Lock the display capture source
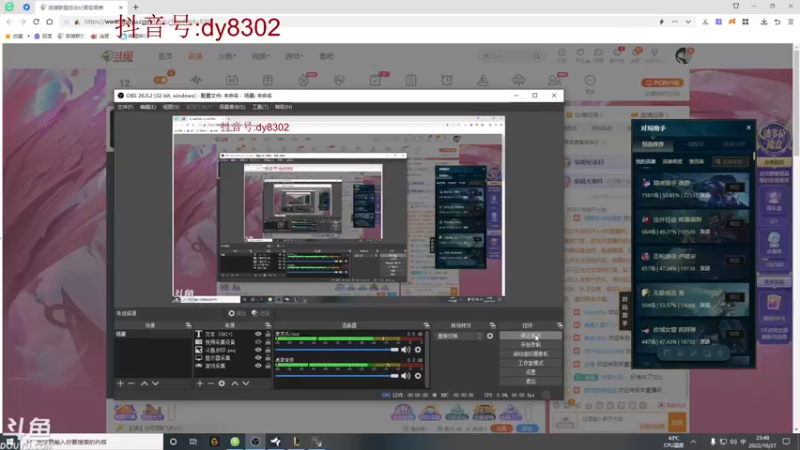 (x=268, y=358)
